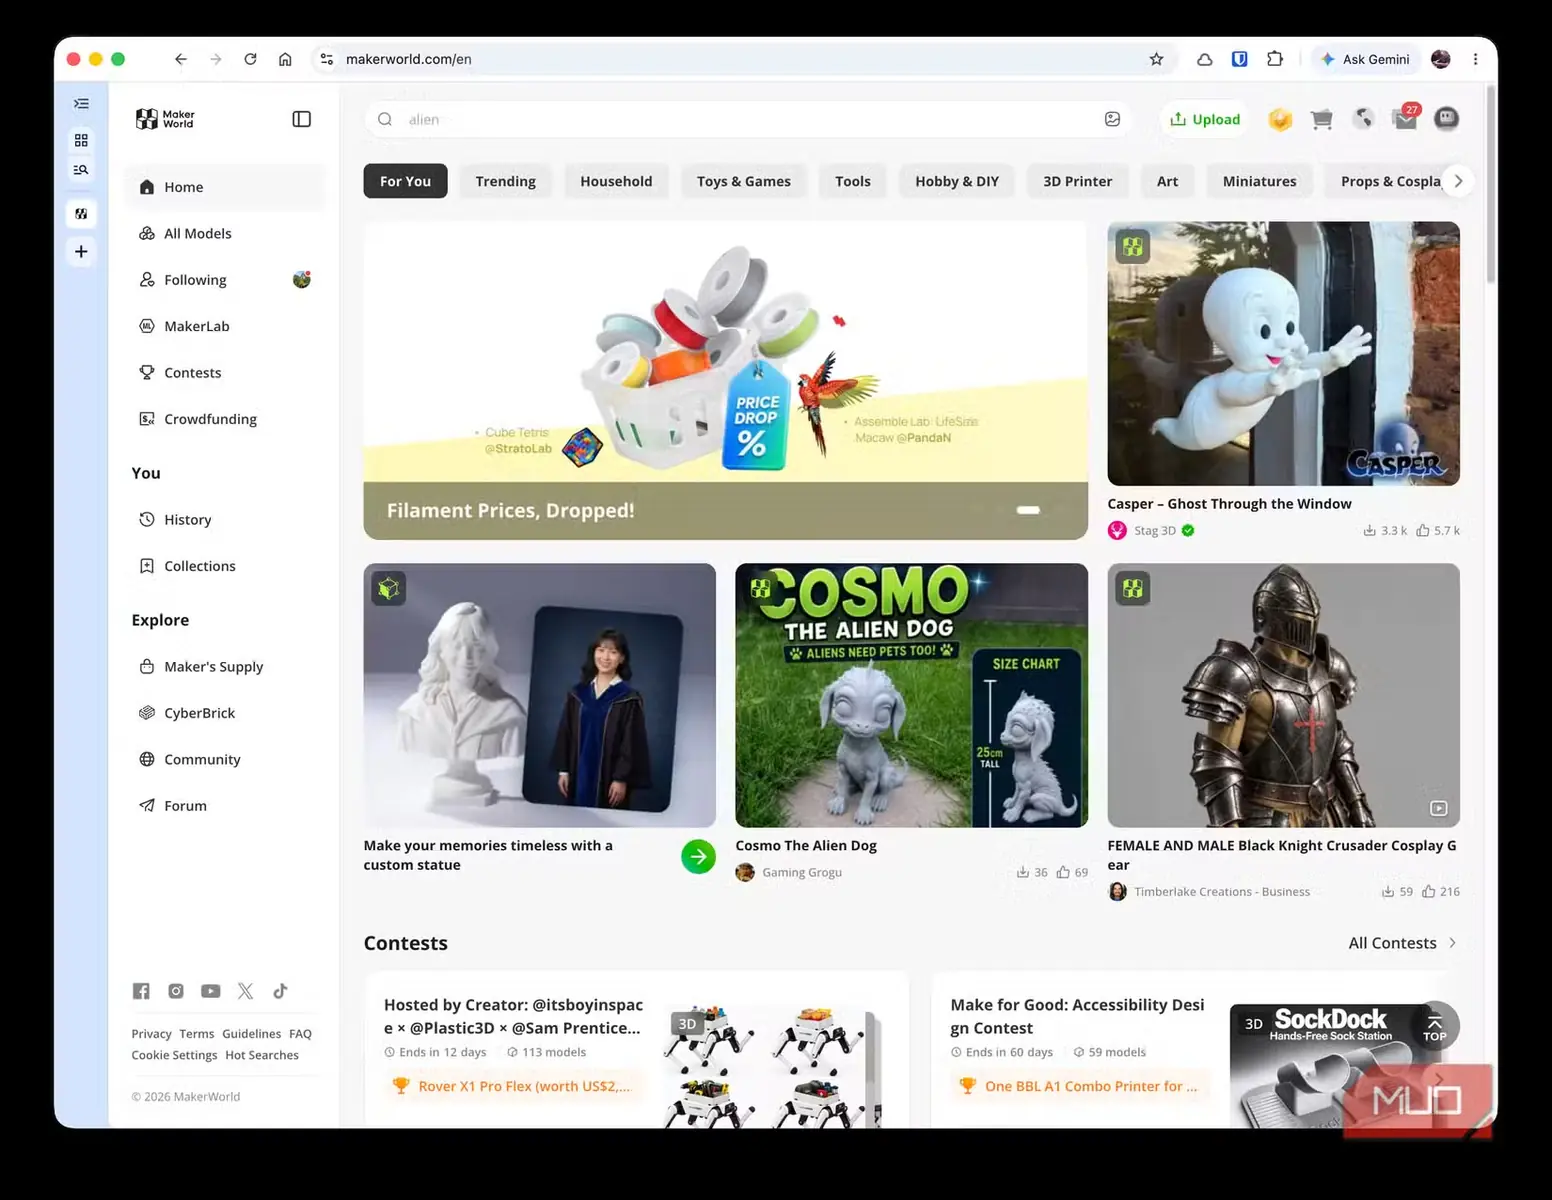Viewport: 1552px width, 1200px height.
Task: Open the shopping cart icon
Action: (1321, 119)
